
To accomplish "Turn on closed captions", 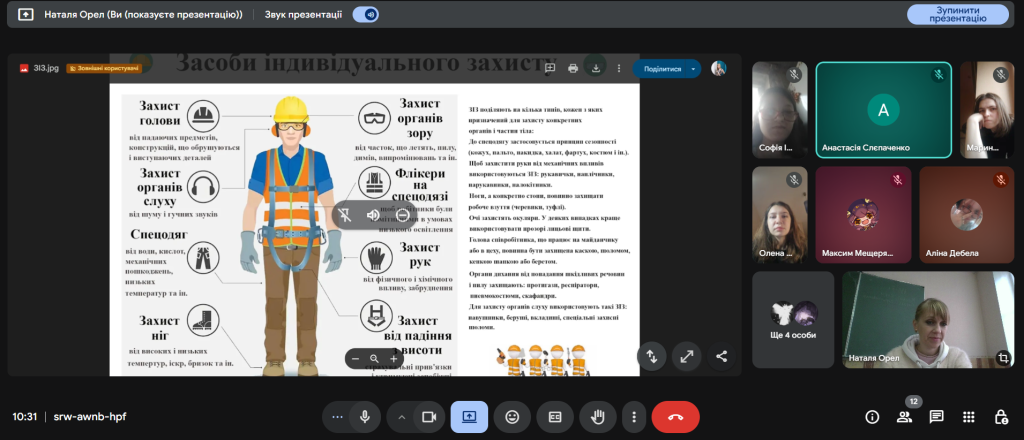I will coord(555,416).
